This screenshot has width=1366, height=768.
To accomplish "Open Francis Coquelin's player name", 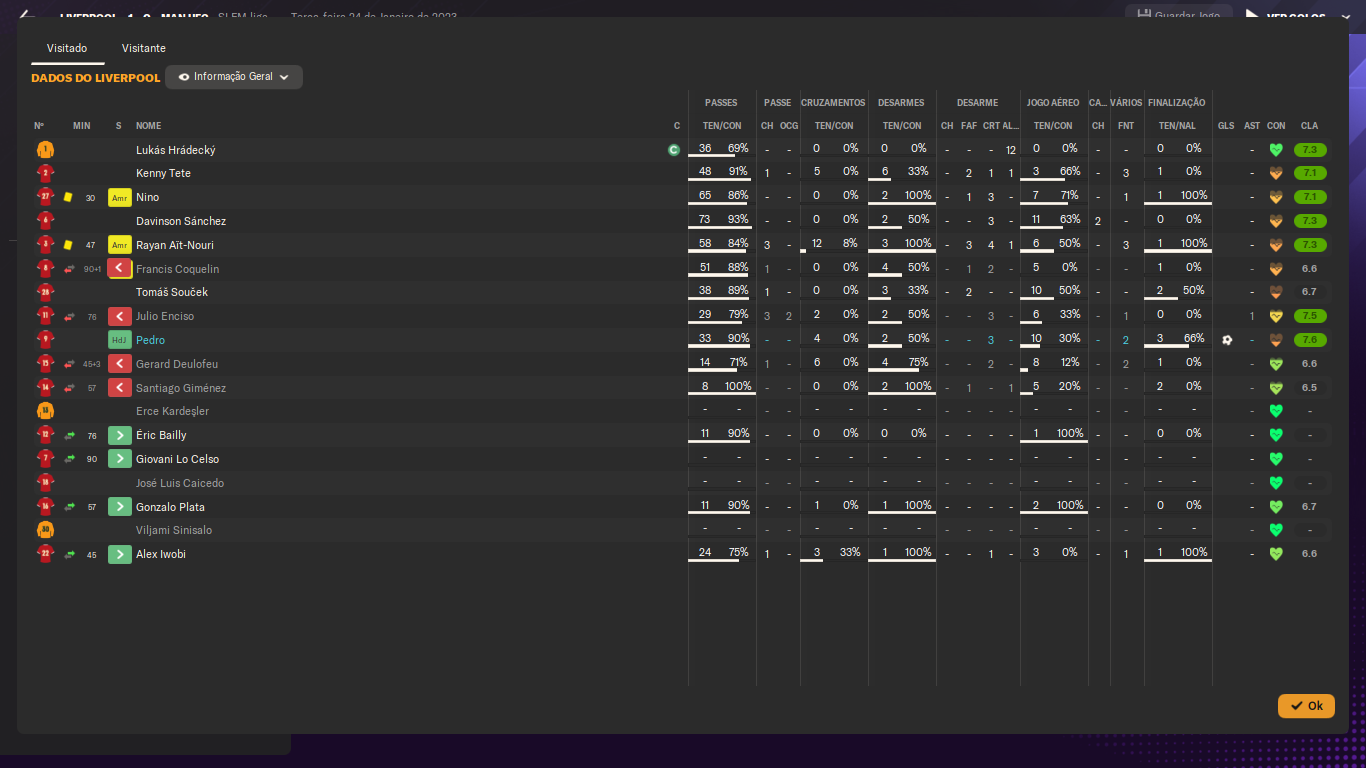I will pyautogui.click(x=177, y=269).
